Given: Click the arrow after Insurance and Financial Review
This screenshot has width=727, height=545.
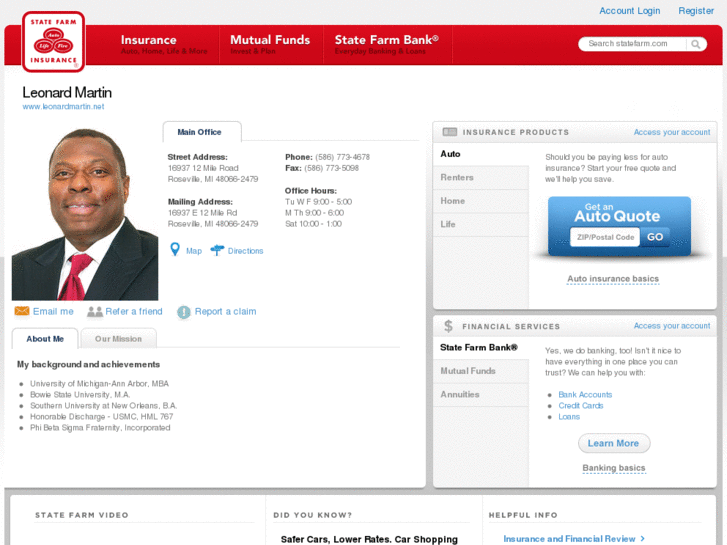Looking at the screenshot, I should click(x=643, y=539).
